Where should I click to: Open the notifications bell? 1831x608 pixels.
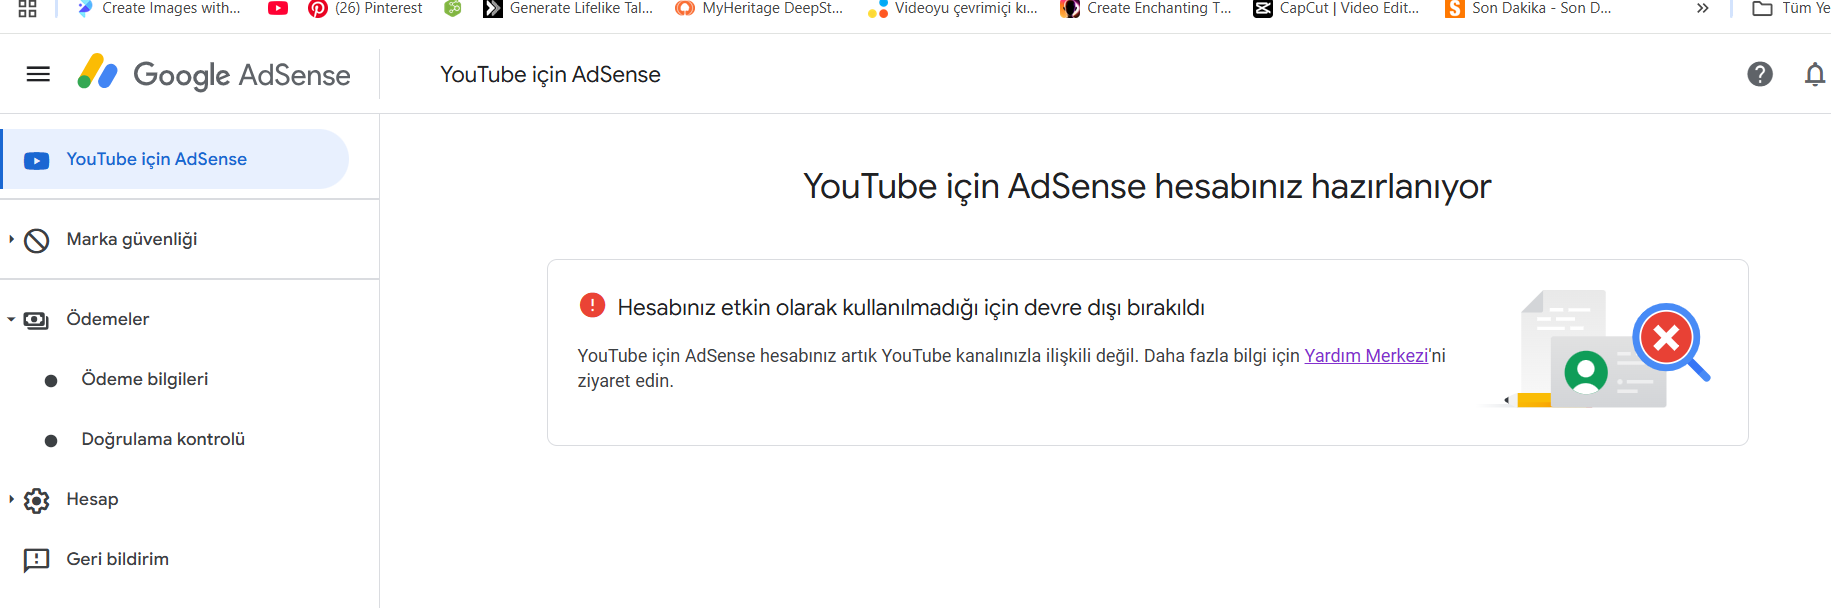coord(1815,74)
